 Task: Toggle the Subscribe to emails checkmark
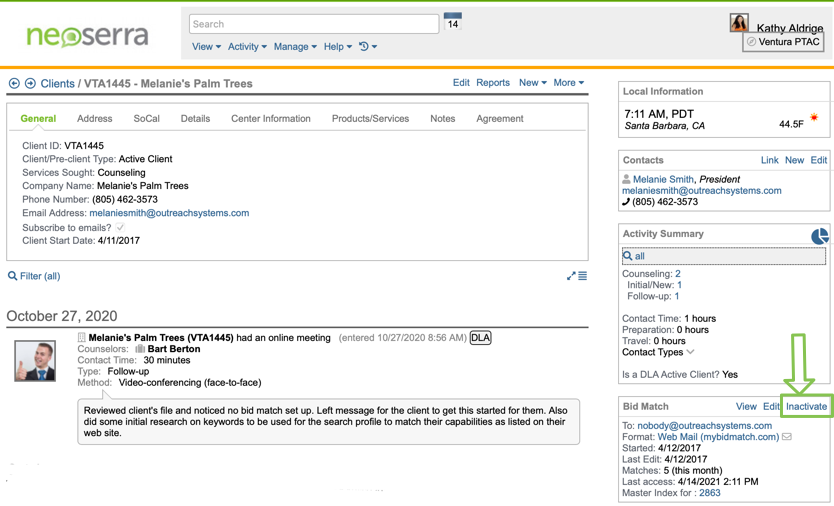[121, 228]
